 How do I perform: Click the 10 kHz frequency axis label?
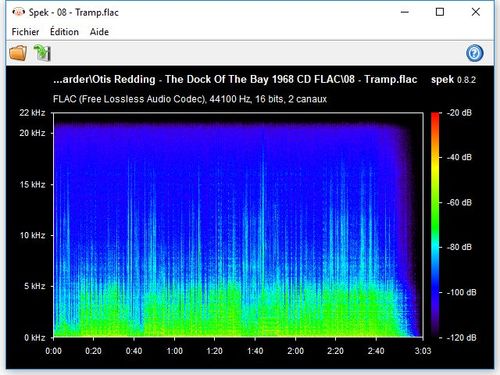[32, 235]
